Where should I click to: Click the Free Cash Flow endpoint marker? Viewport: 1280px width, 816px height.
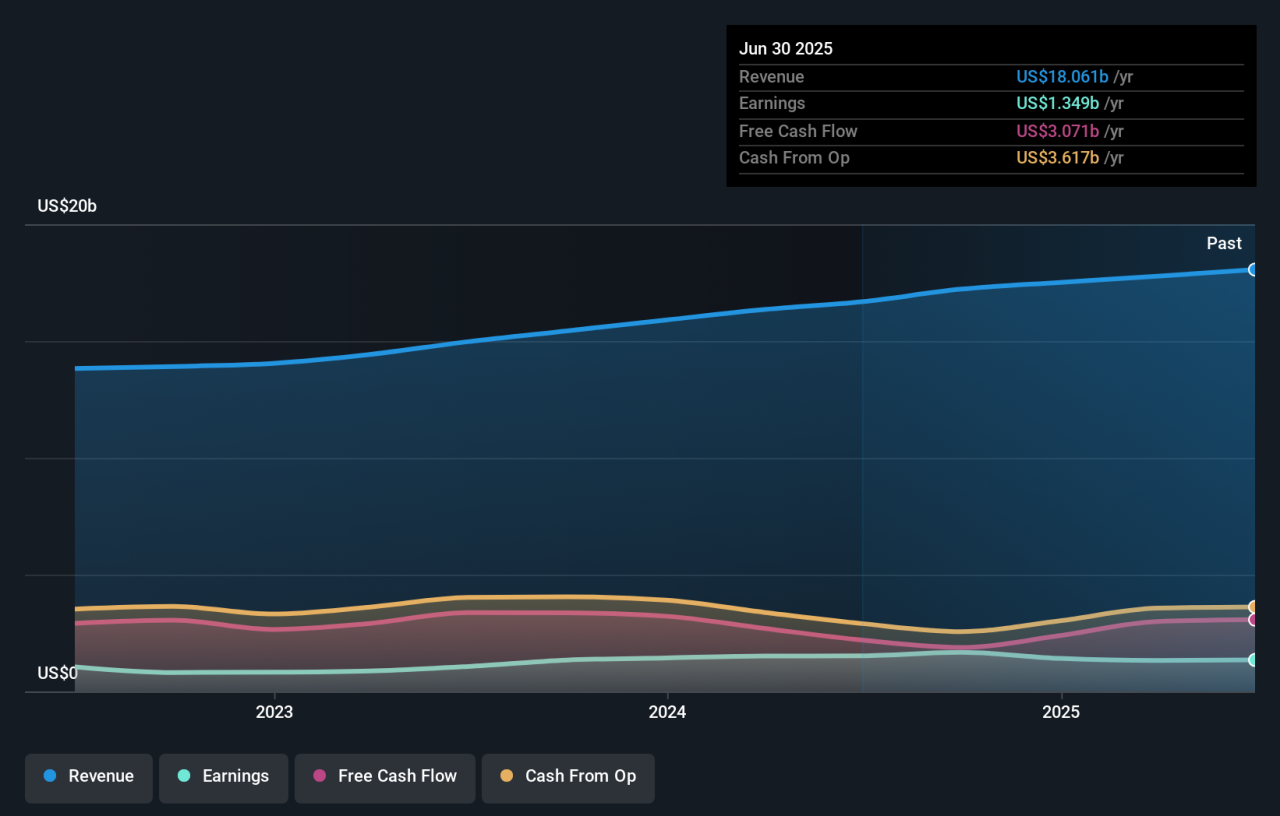(1253, 620)
